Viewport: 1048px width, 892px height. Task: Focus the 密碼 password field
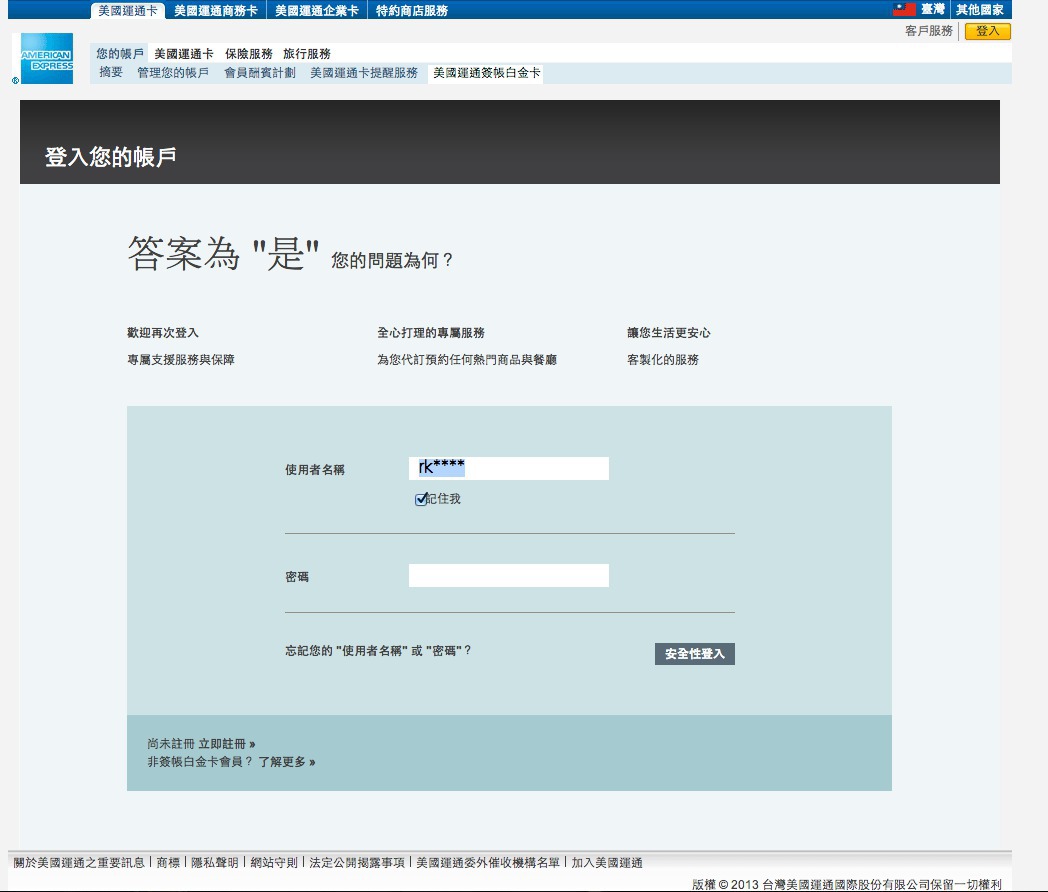pos(509,575)
